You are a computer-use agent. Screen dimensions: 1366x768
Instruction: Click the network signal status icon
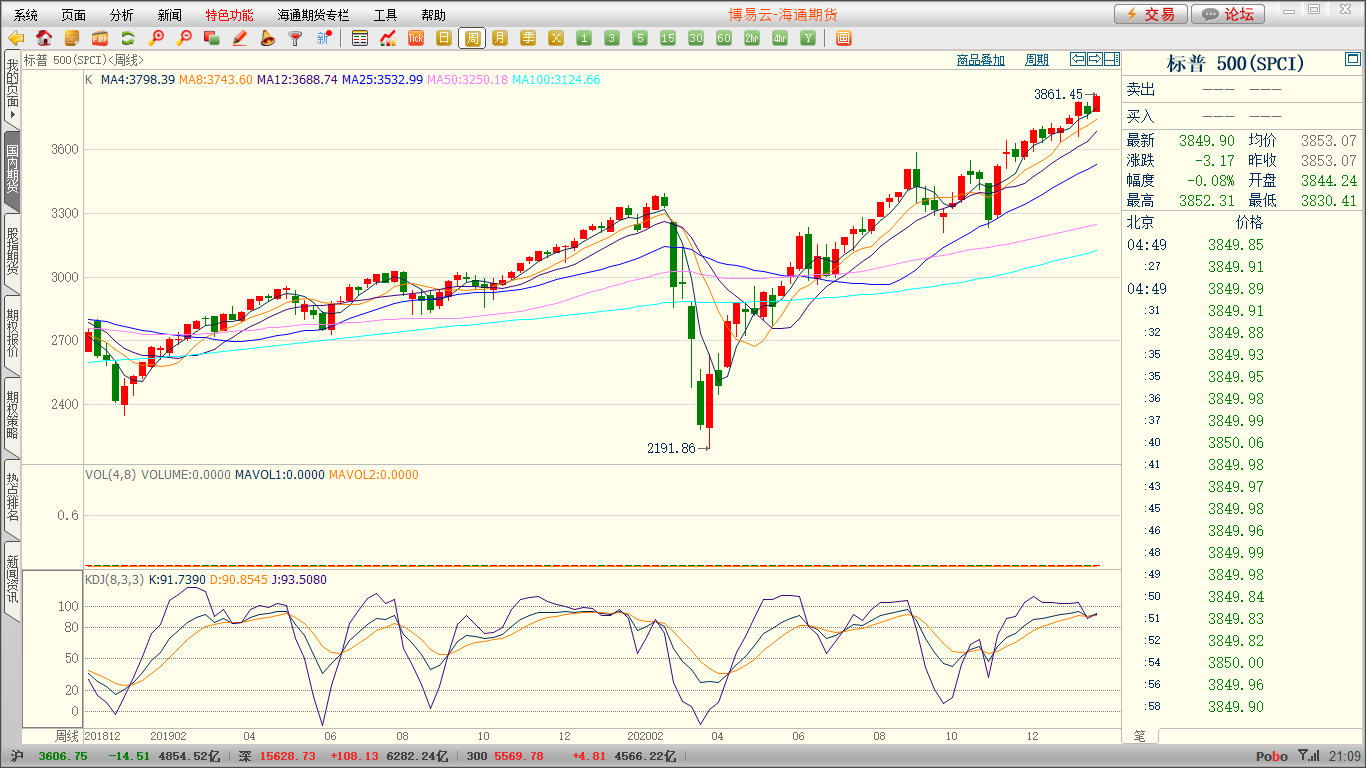pos(1308,756)
